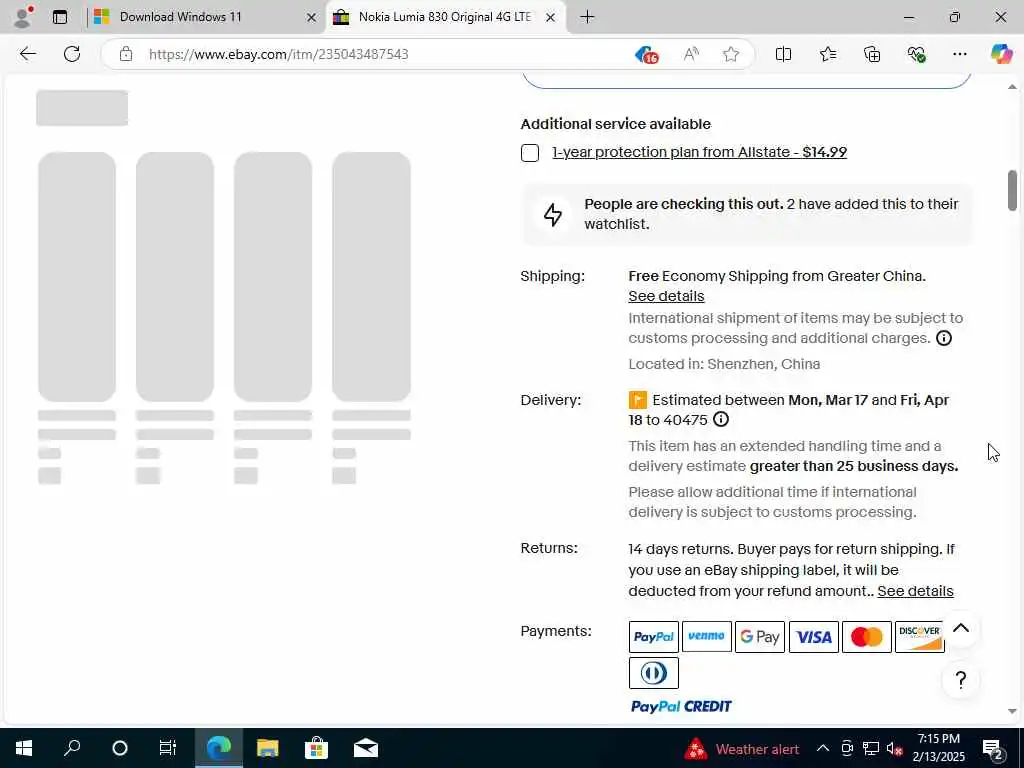This screenshot has width=1024, height=768.
Task: Open the Allstate protection plan $14.99 link
Action: tap(699, 152)
